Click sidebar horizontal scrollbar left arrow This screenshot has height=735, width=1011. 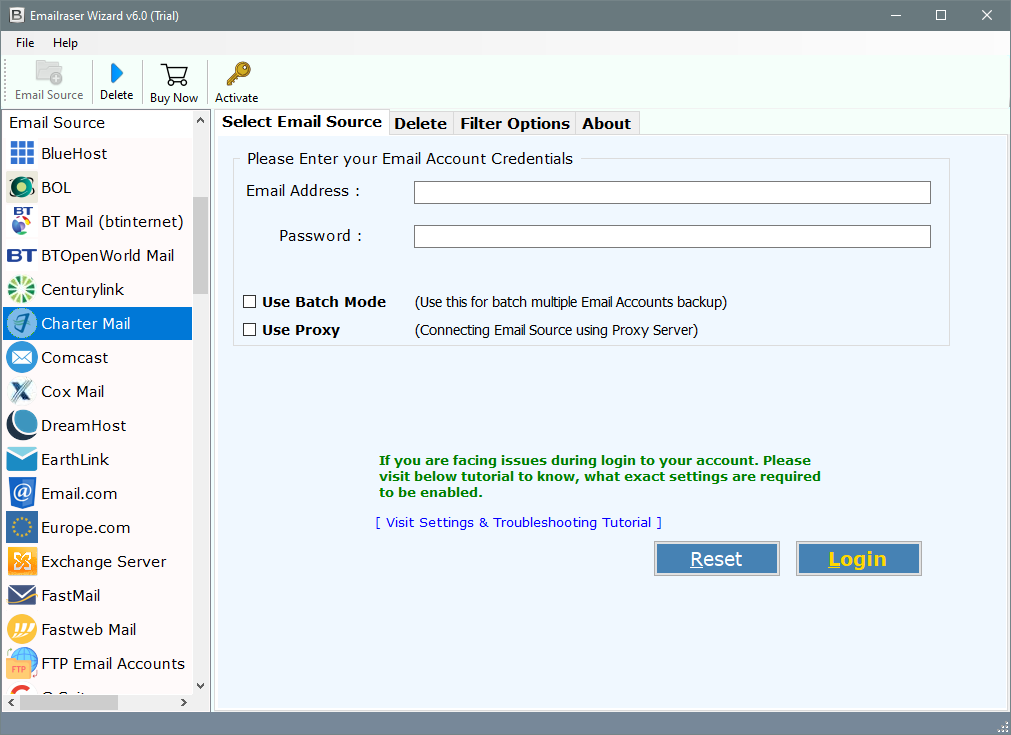pos(11,702)
